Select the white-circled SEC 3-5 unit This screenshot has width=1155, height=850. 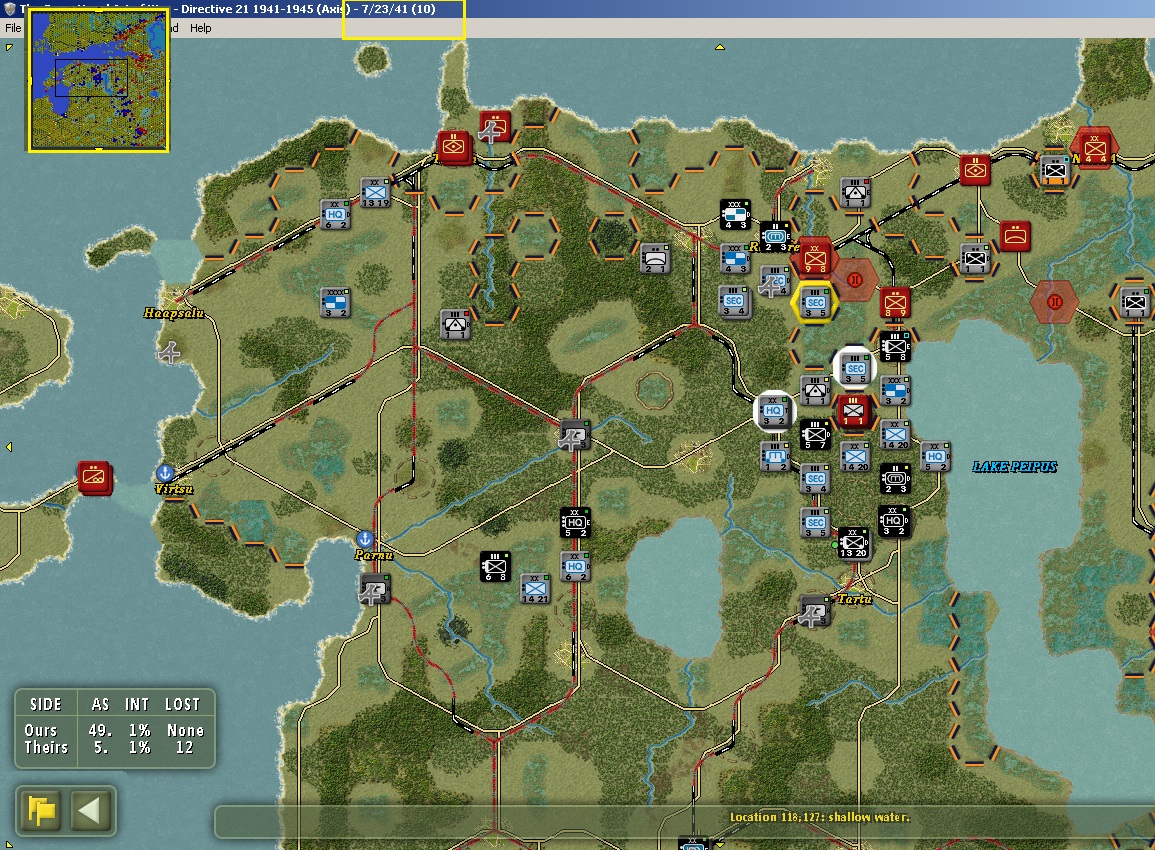point(854,368)
